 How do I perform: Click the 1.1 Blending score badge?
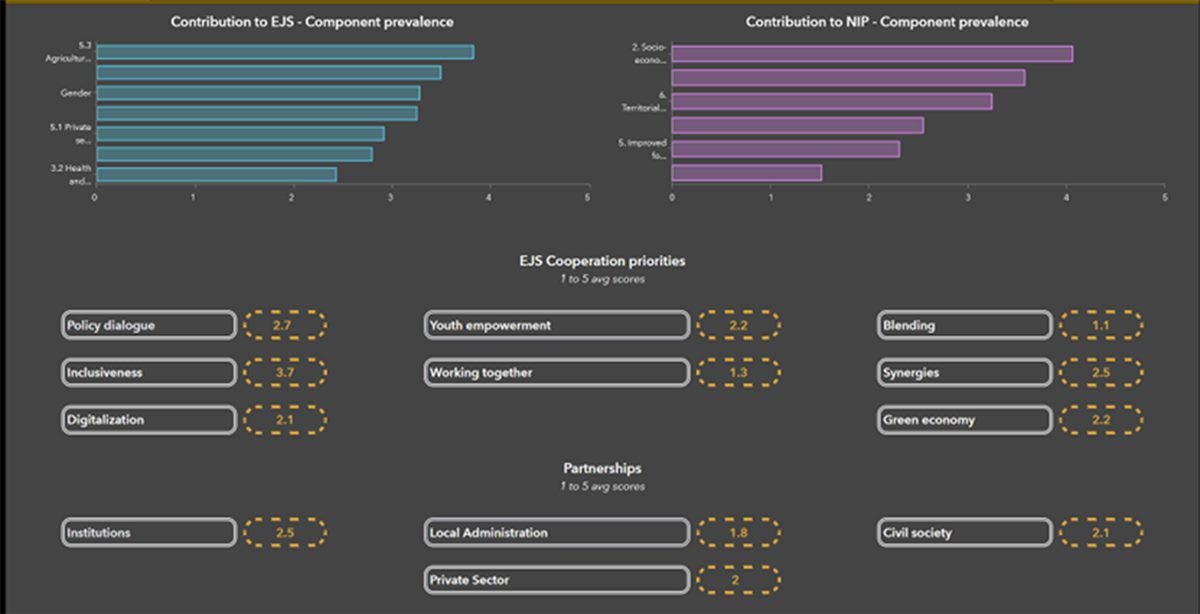(1101, 325)
